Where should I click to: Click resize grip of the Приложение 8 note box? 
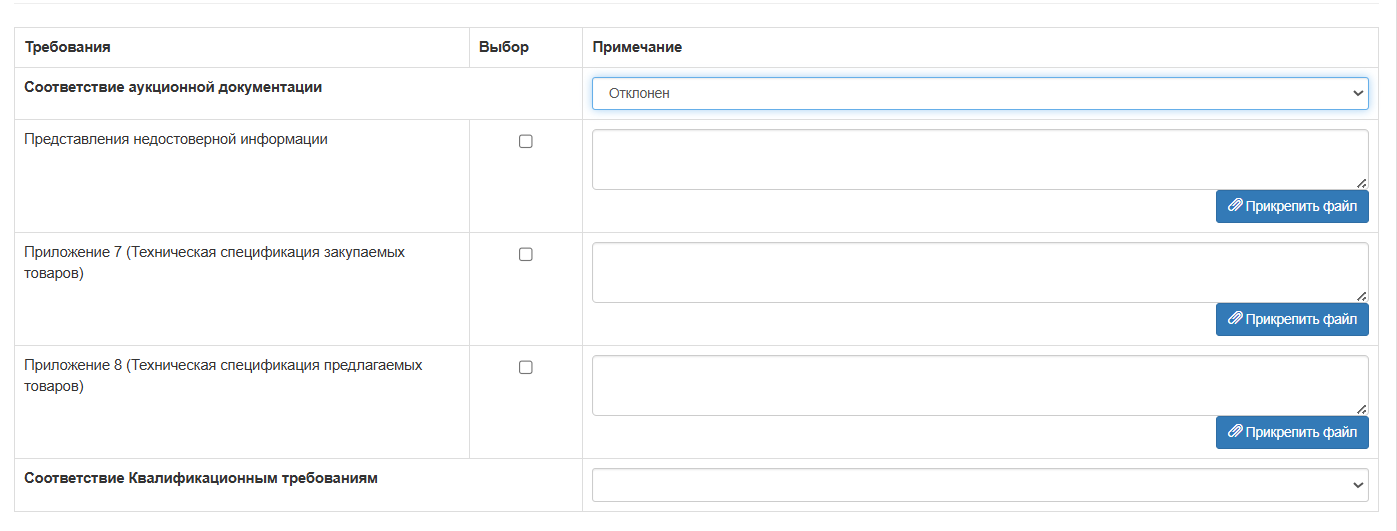tap(1362, 409)
